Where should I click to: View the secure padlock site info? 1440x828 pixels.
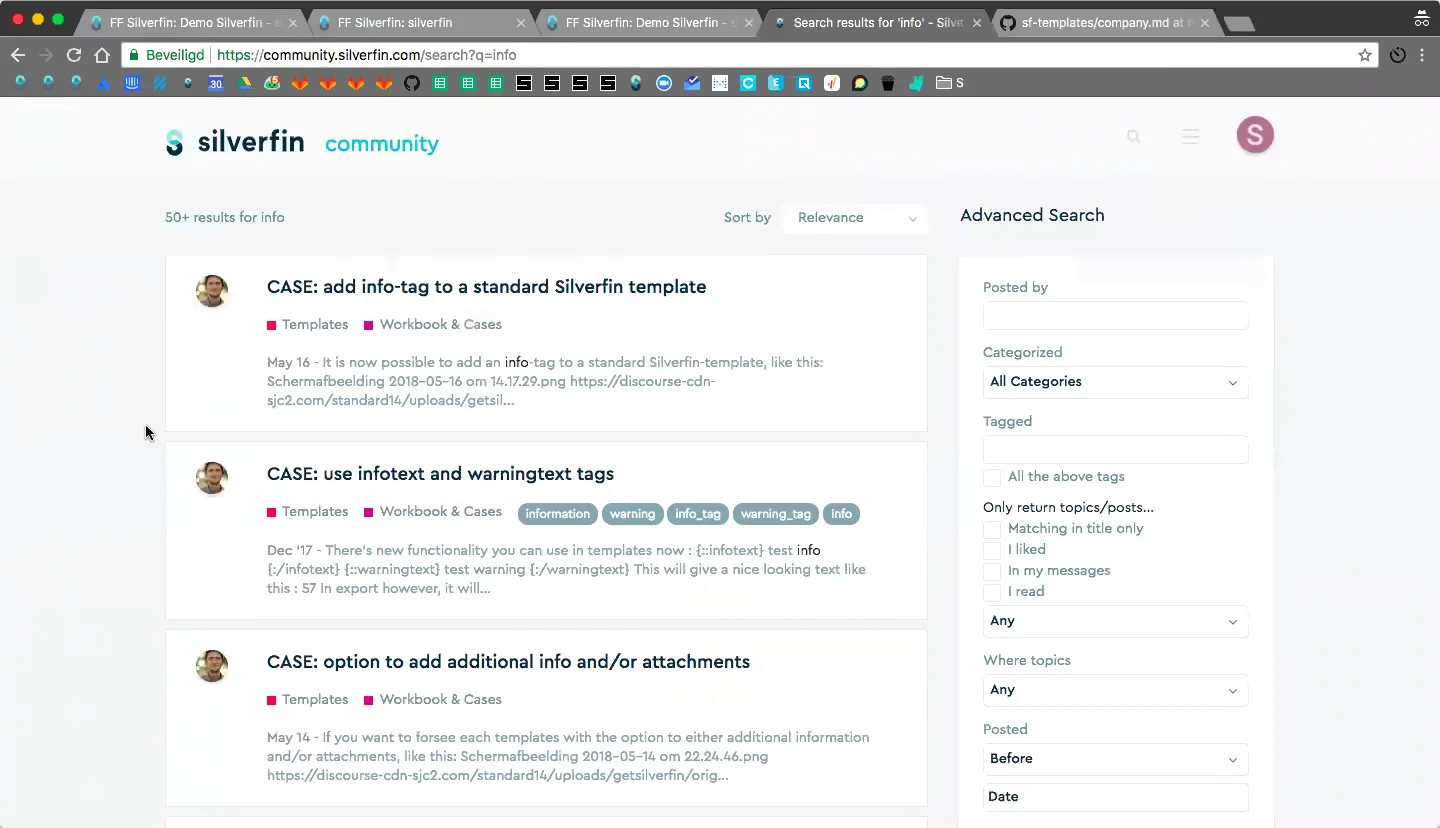click(134, 55)
